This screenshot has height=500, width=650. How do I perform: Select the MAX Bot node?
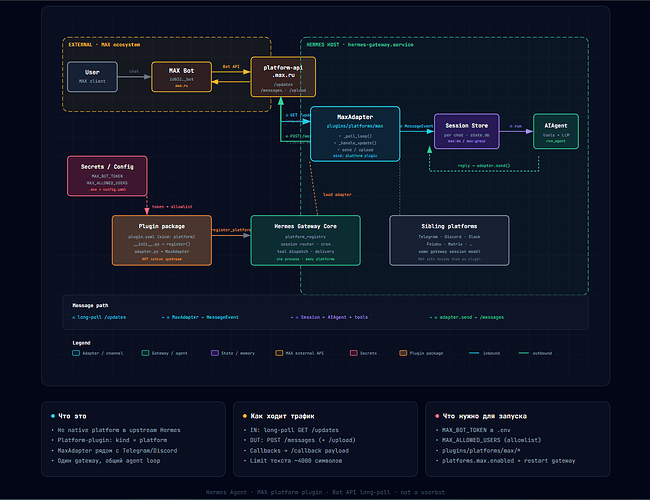(182, 77)
